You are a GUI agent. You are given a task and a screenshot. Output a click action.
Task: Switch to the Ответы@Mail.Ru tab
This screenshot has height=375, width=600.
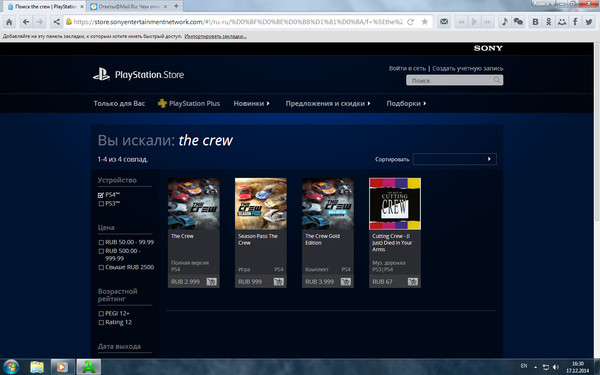pyautogui.click(x=128, y=6)
